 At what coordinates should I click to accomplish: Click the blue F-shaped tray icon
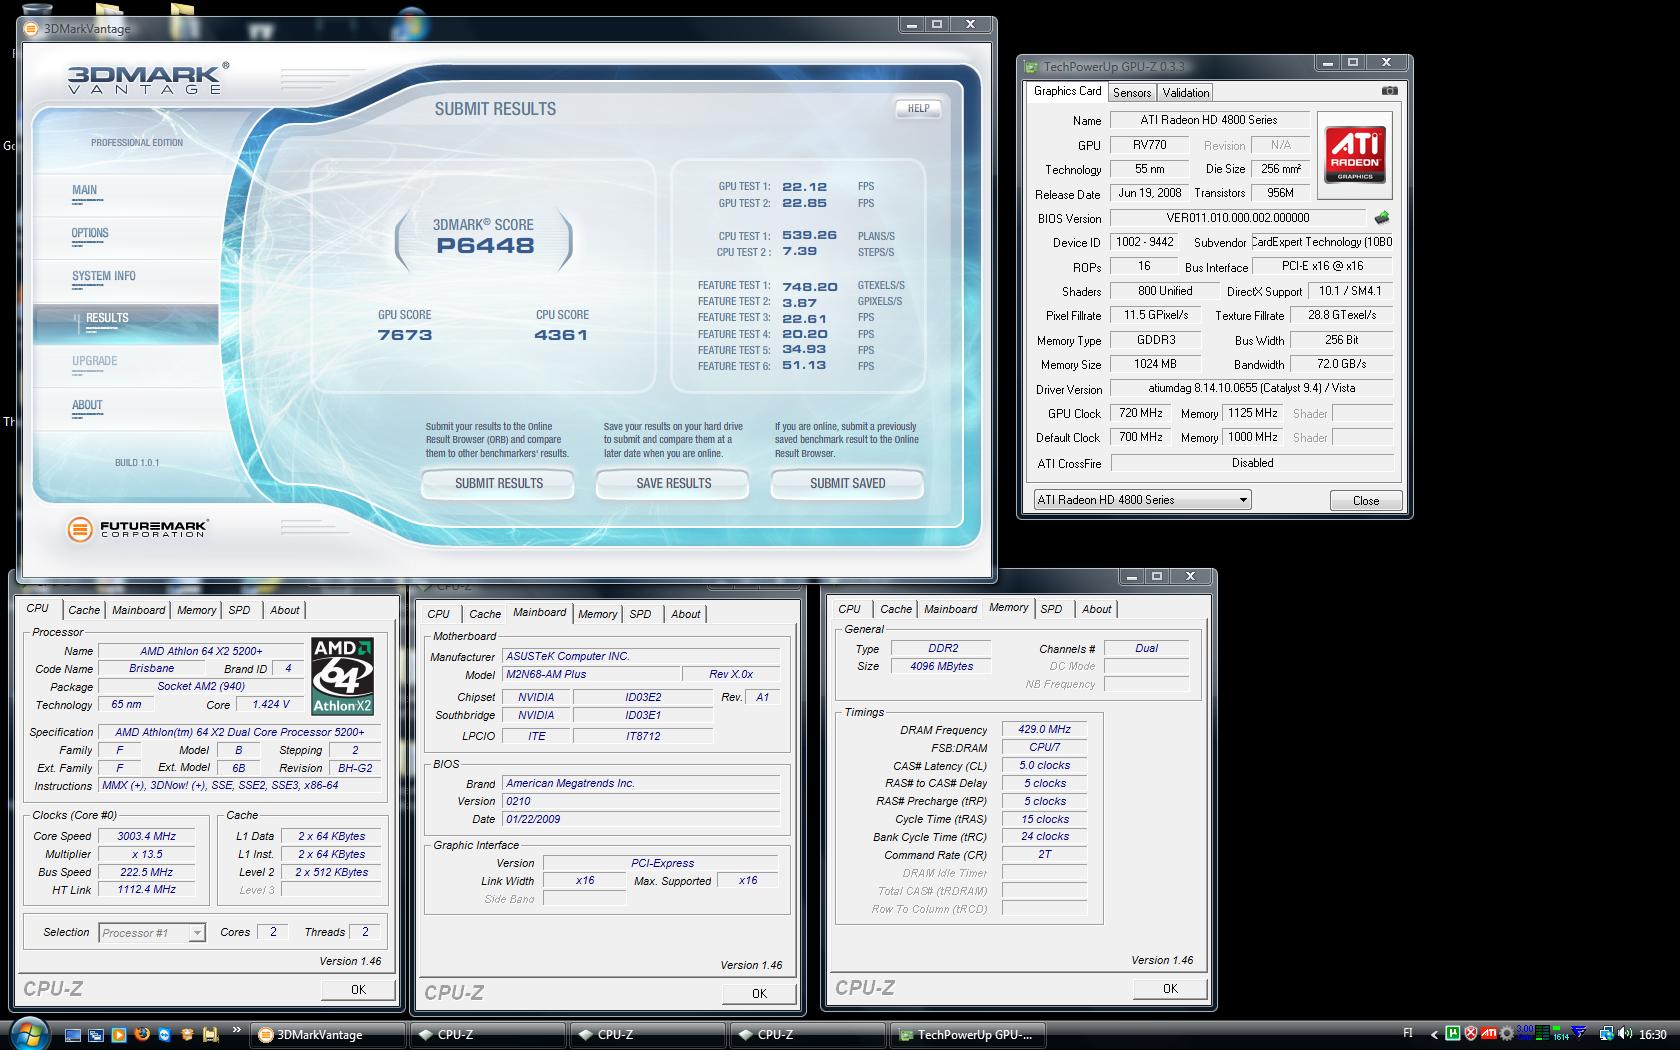(x=1578, y=1032)
